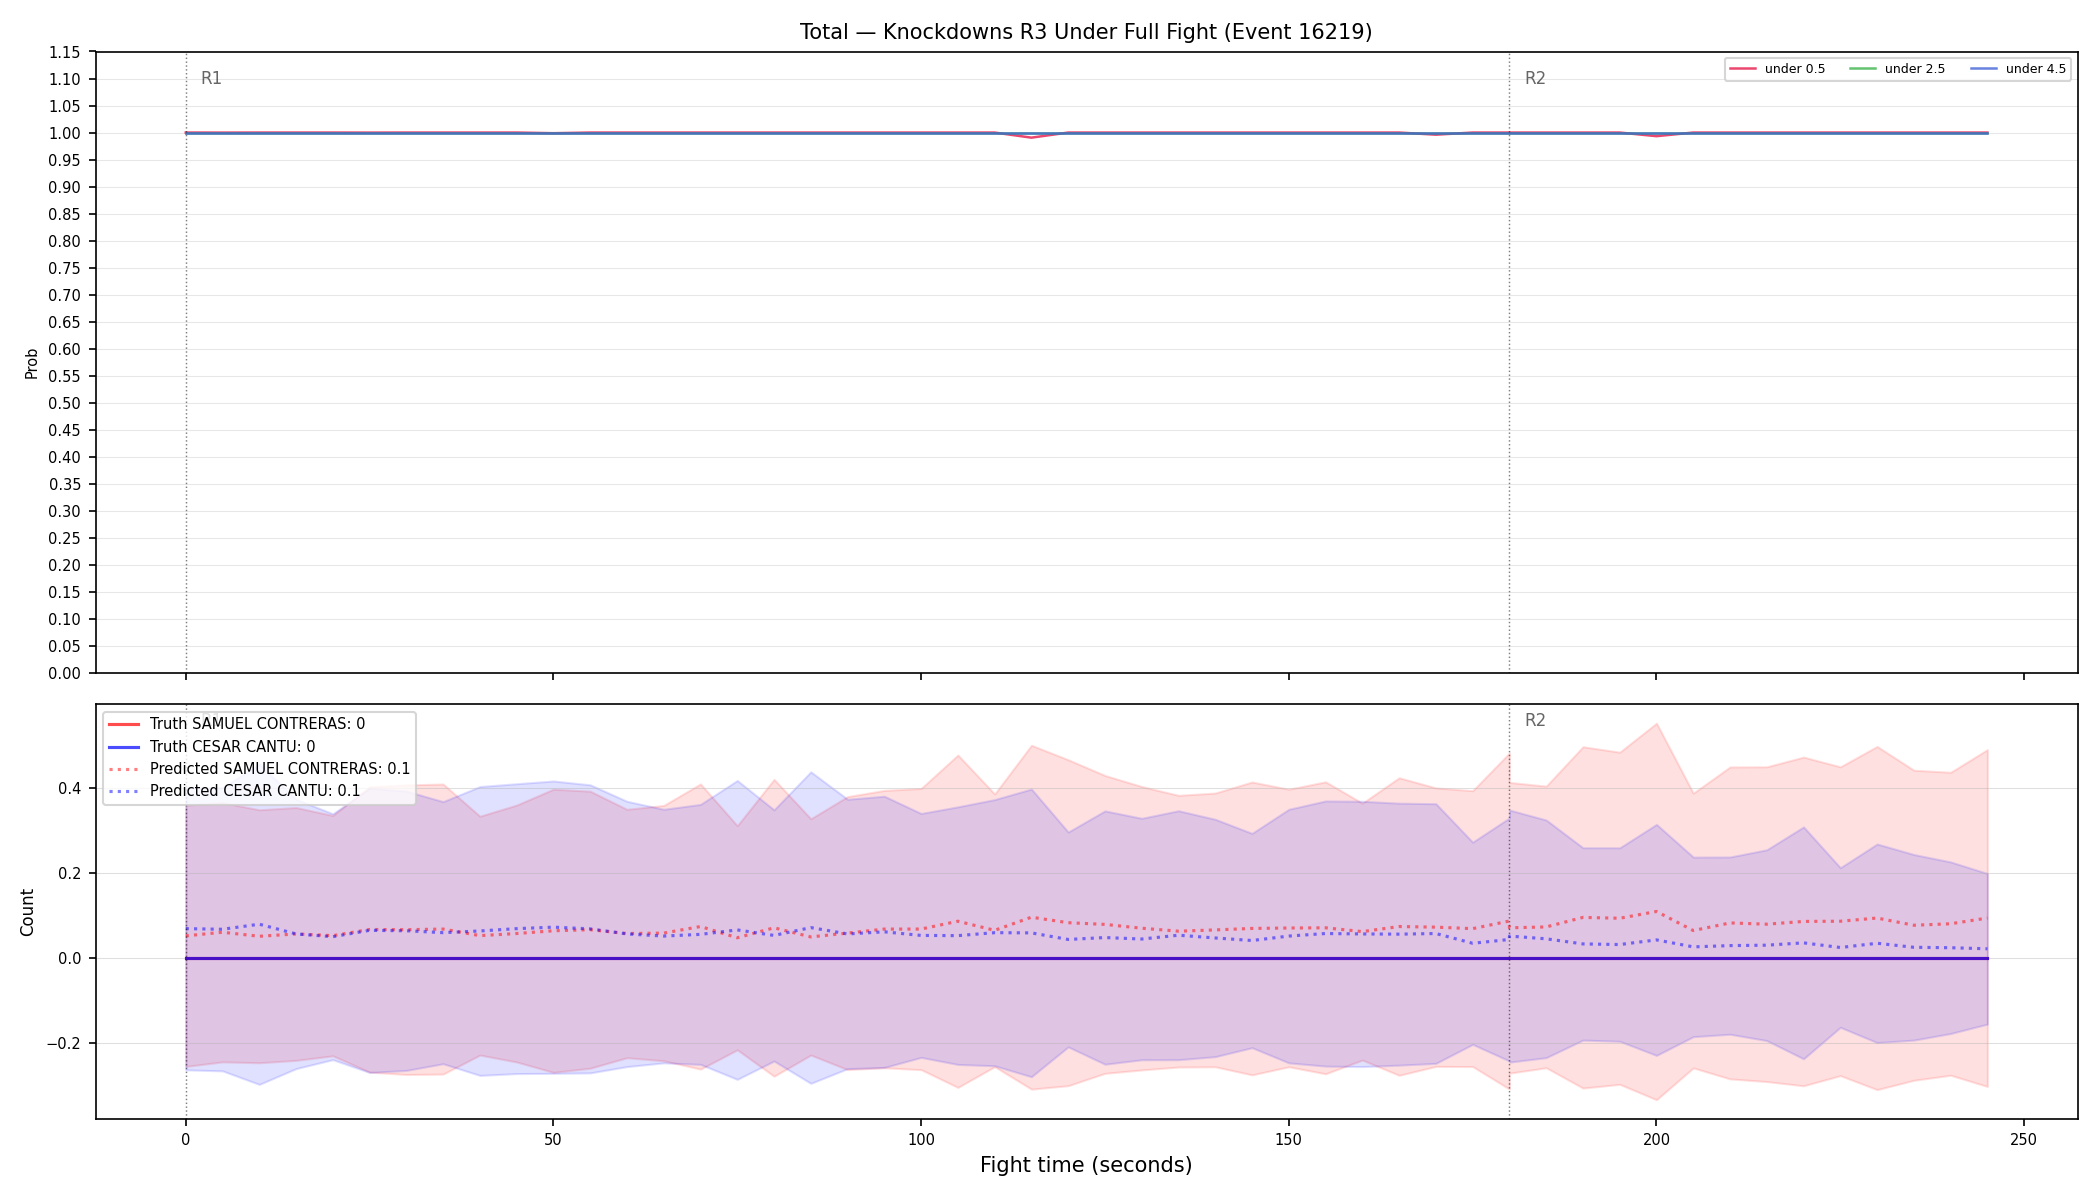Click the 'under 4.5' legend entry
Viewport: 2100px width, 1200px height.
2018,69
